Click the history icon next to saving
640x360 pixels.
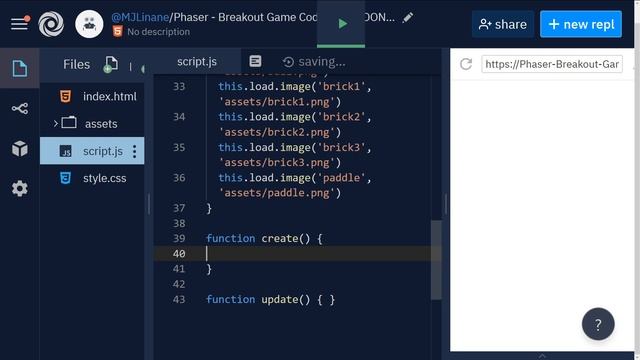pos(288,62)
